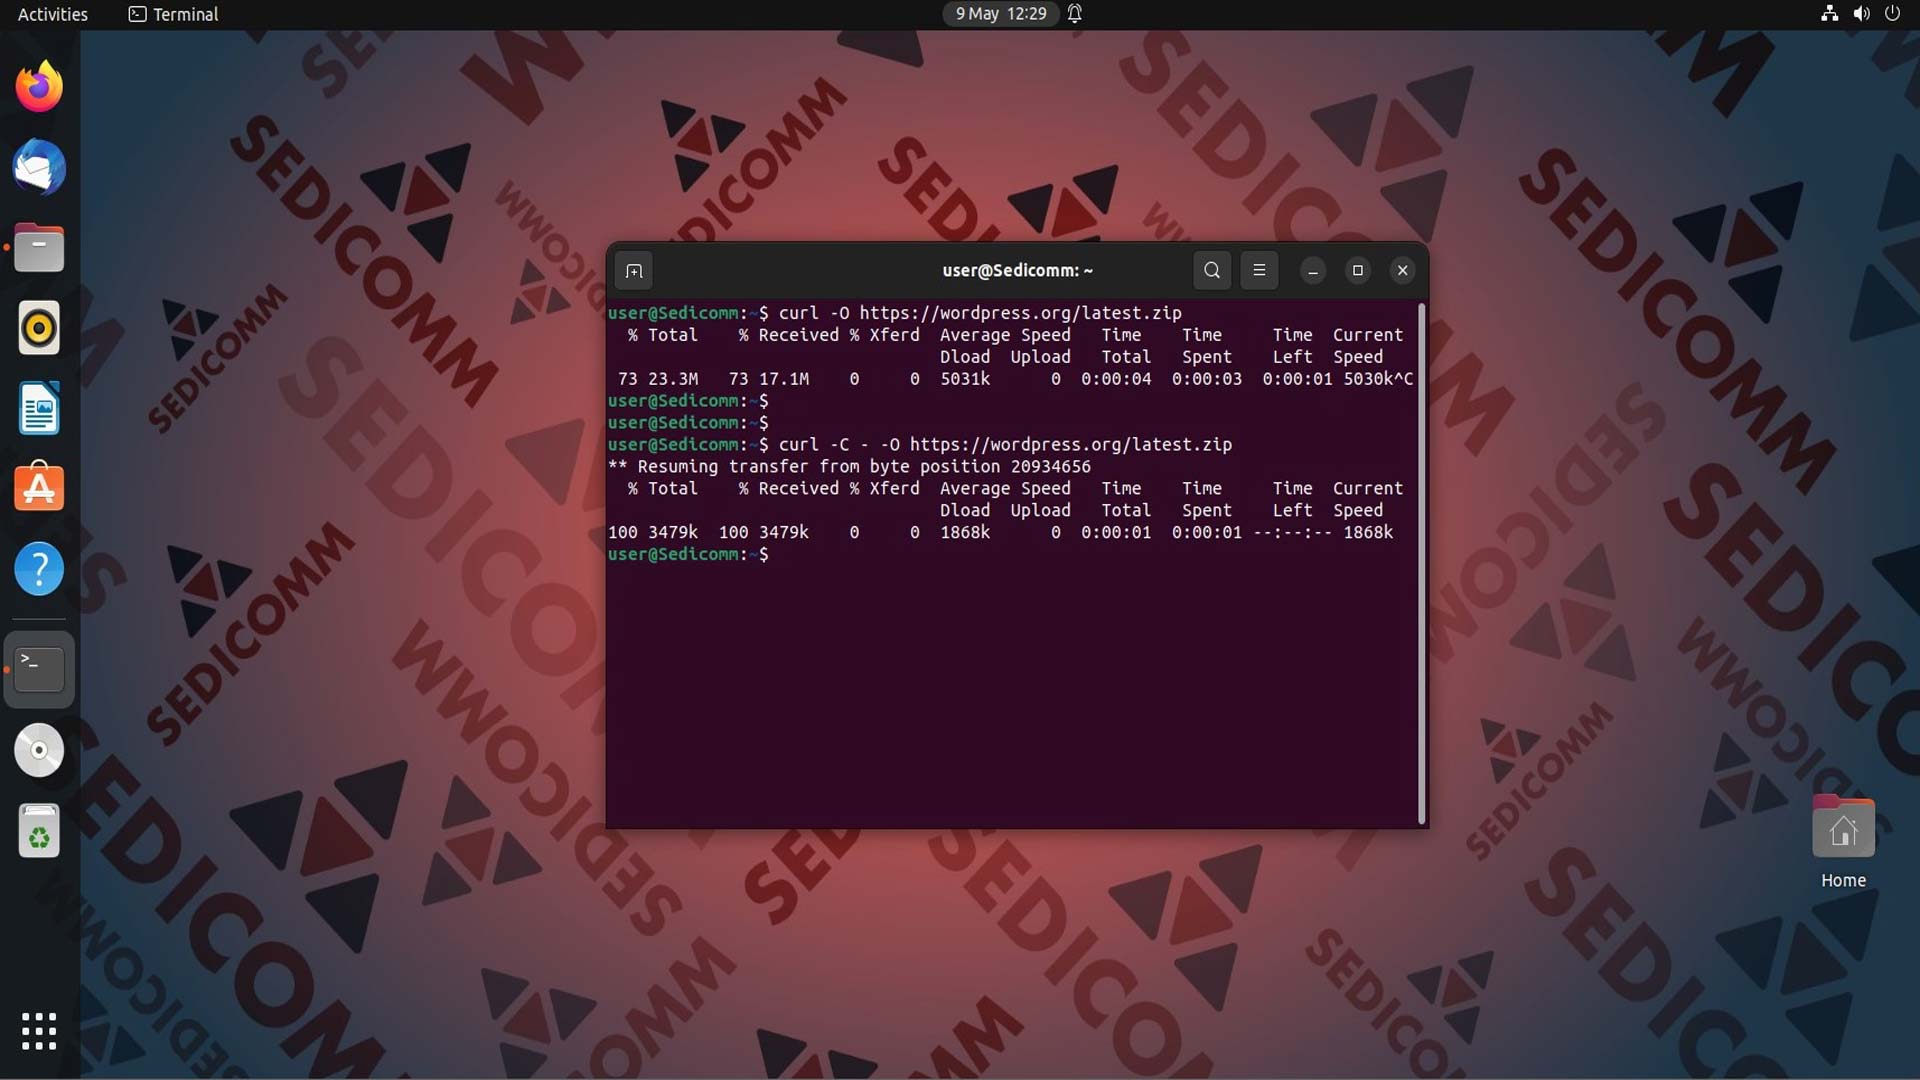Click the last empty terminal prompt
The image size is (1920, 1080).
689,555
